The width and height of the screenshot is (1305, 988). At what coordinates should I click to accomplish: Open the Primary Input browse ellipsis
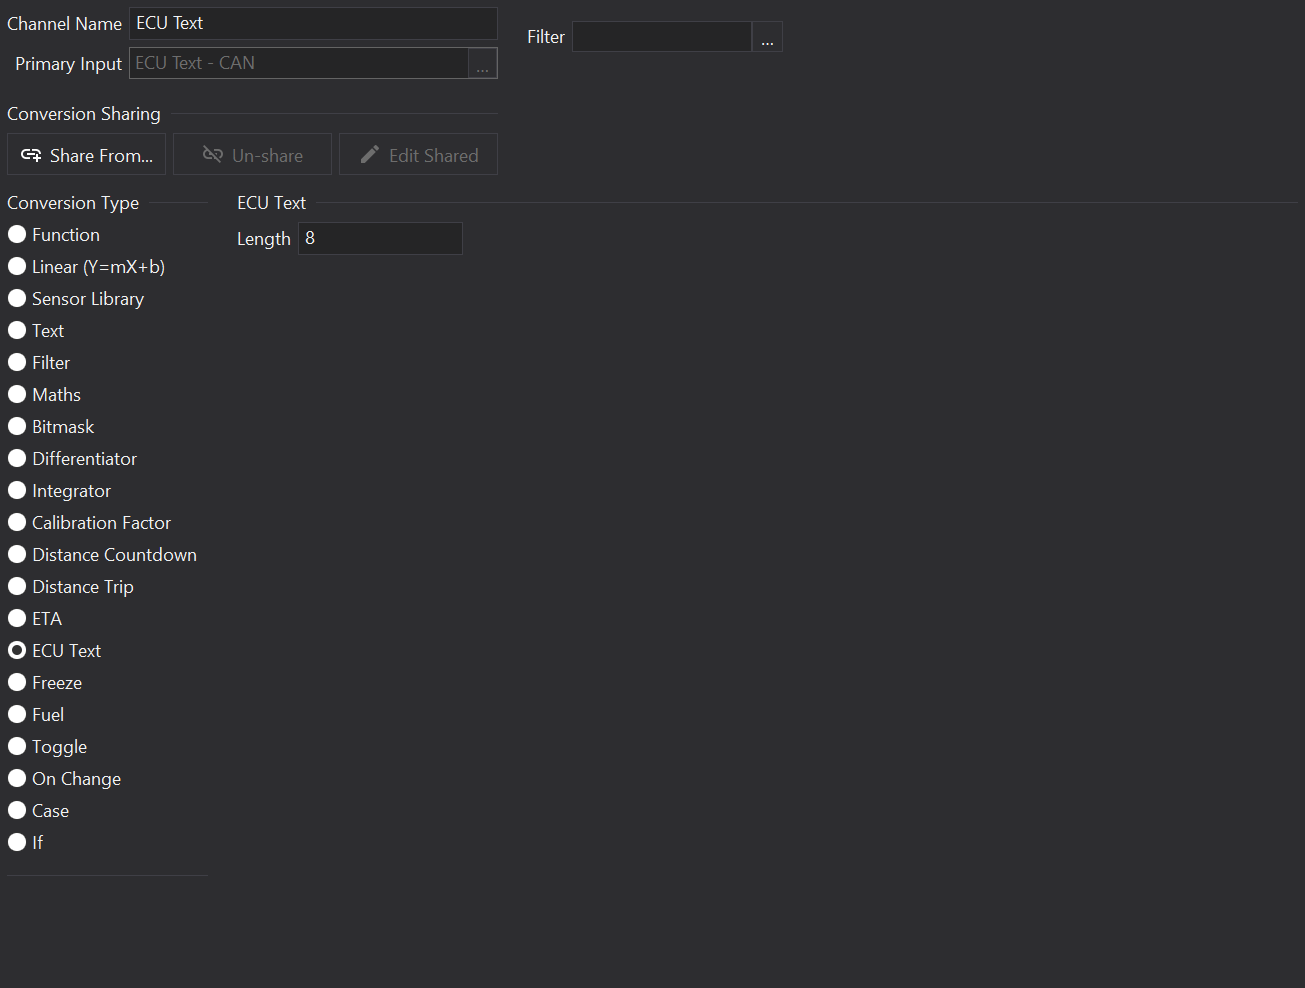(x=482, y=64)
